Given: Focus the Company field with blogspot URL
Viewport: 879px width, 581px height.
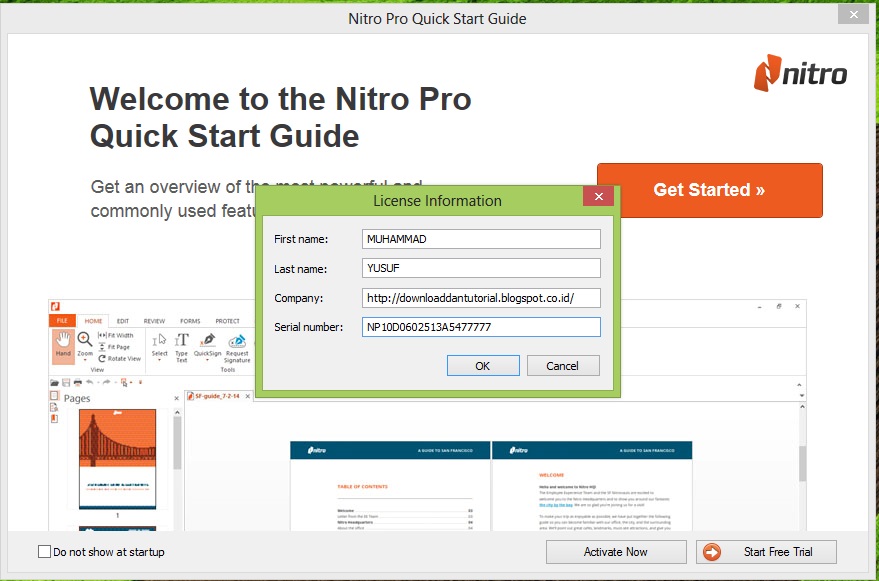Looking at the screenshot, I should click(x=481, y=298).
